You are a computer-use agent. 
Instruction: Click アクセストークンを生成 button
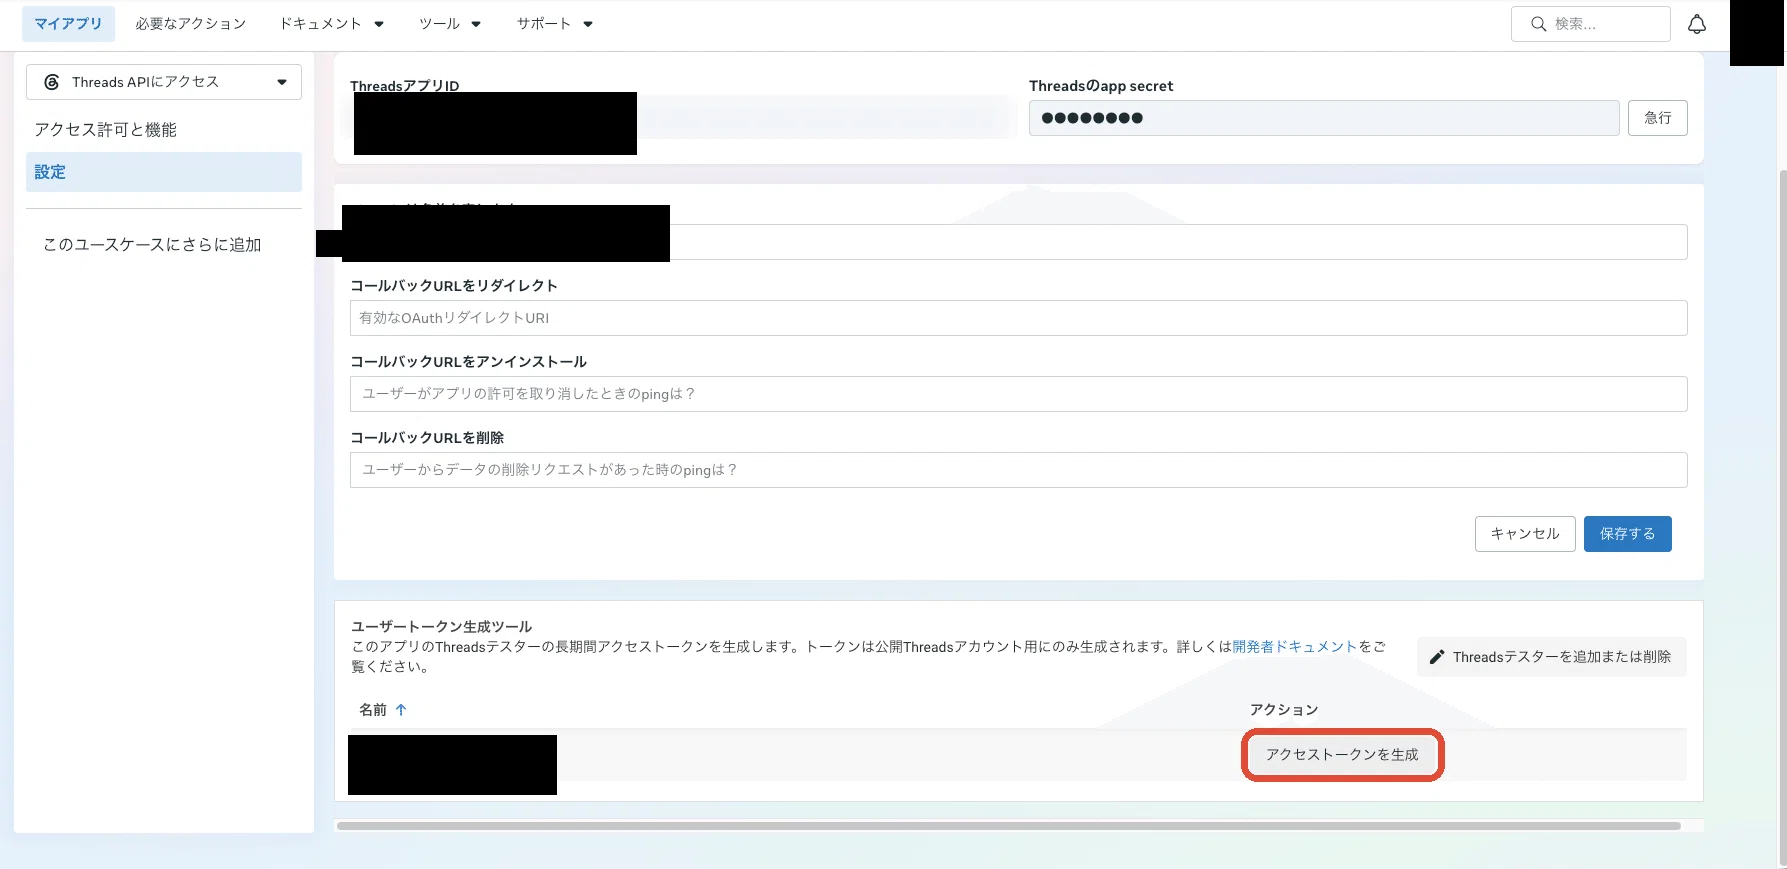click(1342, 755)
